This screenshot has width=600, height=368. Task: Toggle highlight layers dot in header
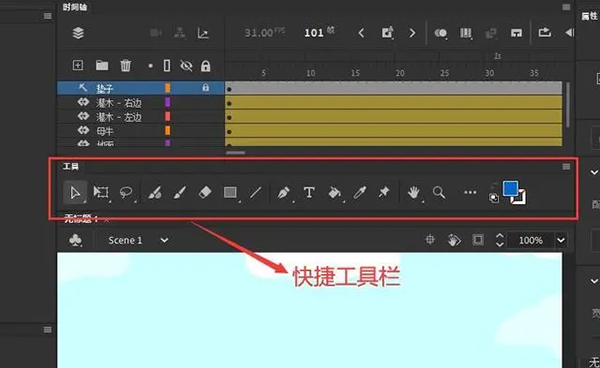[x=150, y=66]
